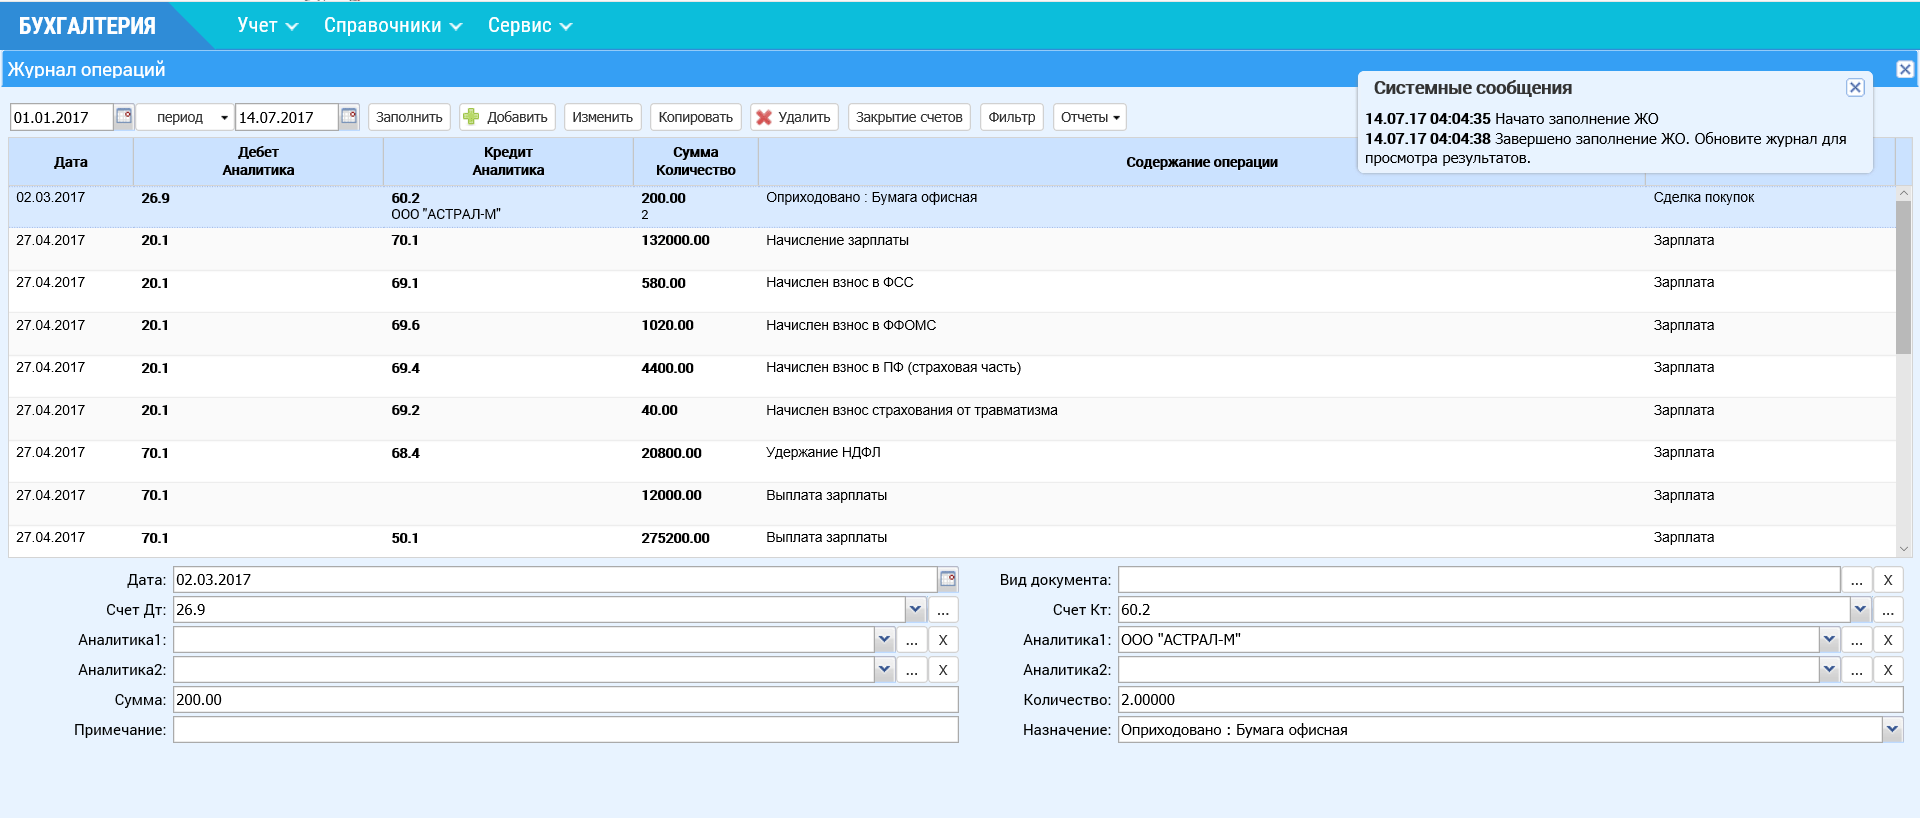This screenshot has width=1920, height=818.
Task: Open calendar icon beside Дата field
Action: [x=947, y=579]
